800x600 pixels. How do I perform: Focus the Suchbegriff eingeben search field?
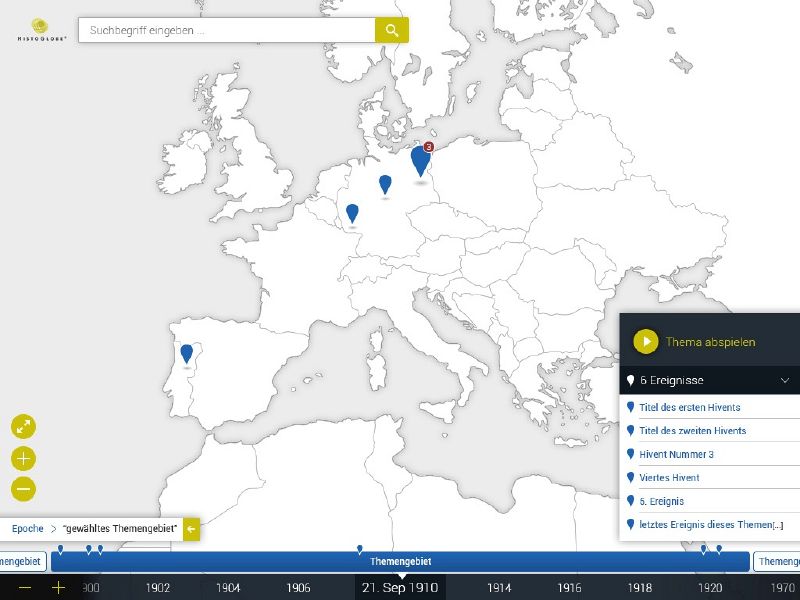point(227,30)
